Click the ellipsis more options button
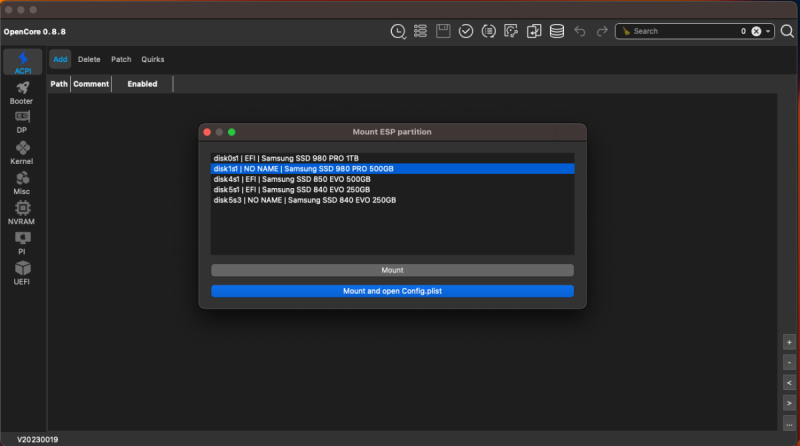Image resolution: width=800 pixels, height=446 pixels. [789, 424]
